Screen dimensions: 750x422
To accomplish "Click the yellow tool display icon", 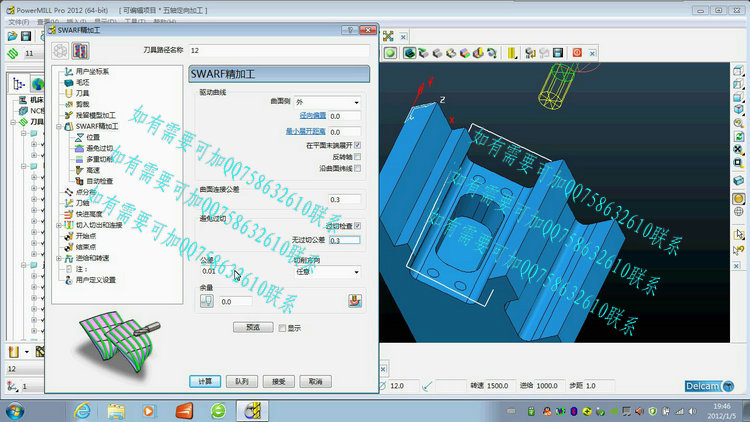I will tap(511, 53).
